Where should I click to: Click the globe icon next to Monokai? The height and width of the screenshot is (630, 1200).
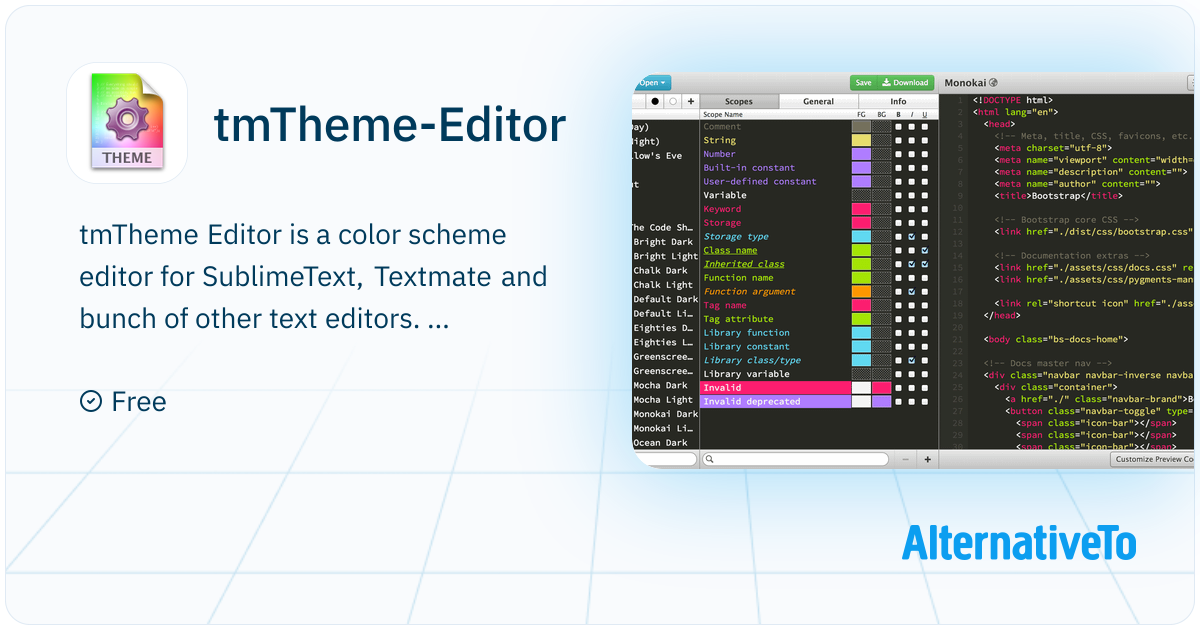point(993,83)
